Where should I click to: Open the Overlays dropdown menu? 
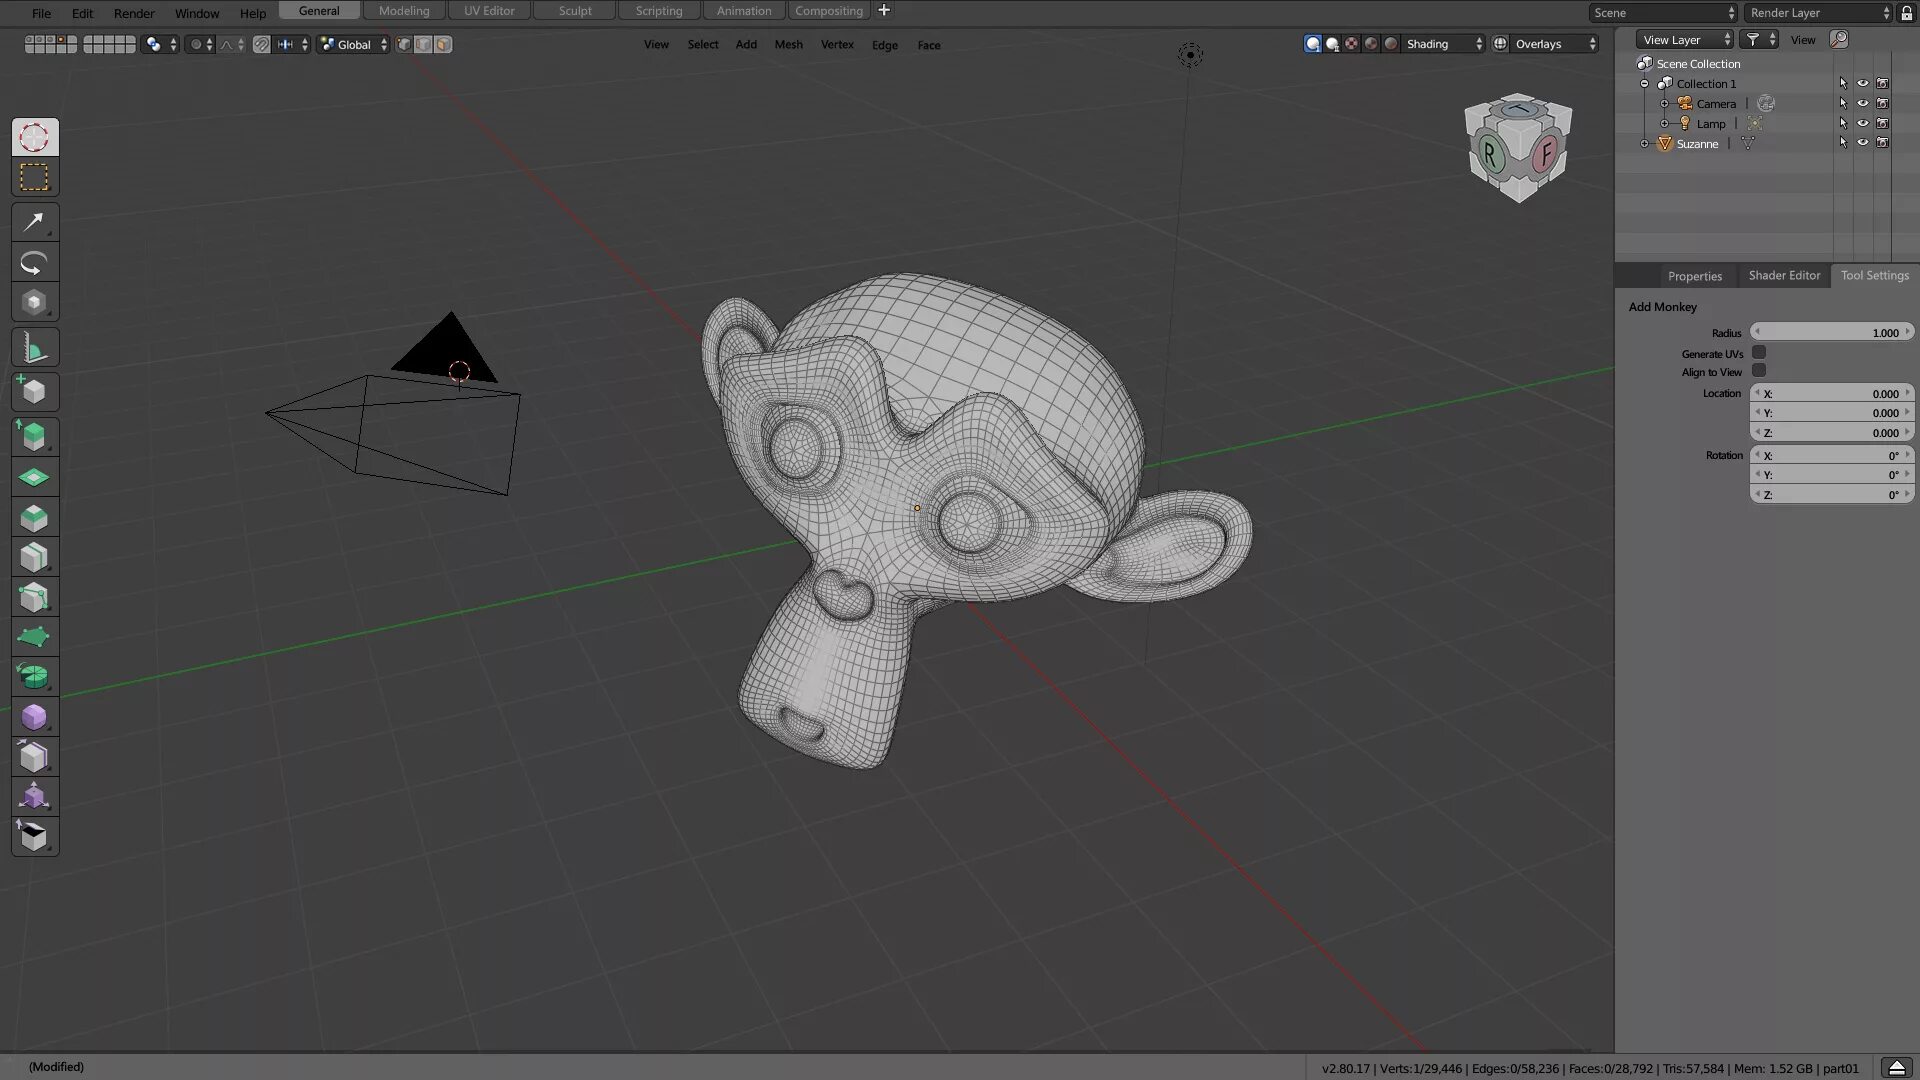point(1592,44)
